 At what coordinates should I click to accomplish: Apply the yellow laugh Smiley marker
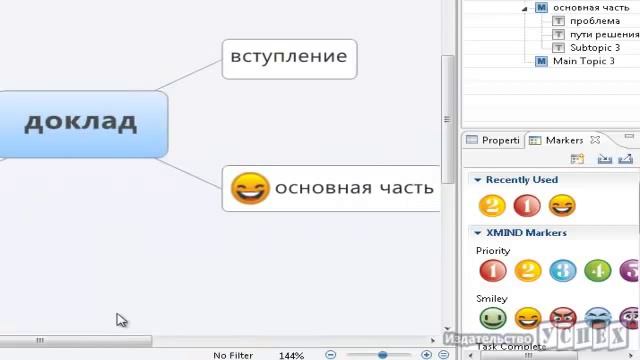point(528,318)
